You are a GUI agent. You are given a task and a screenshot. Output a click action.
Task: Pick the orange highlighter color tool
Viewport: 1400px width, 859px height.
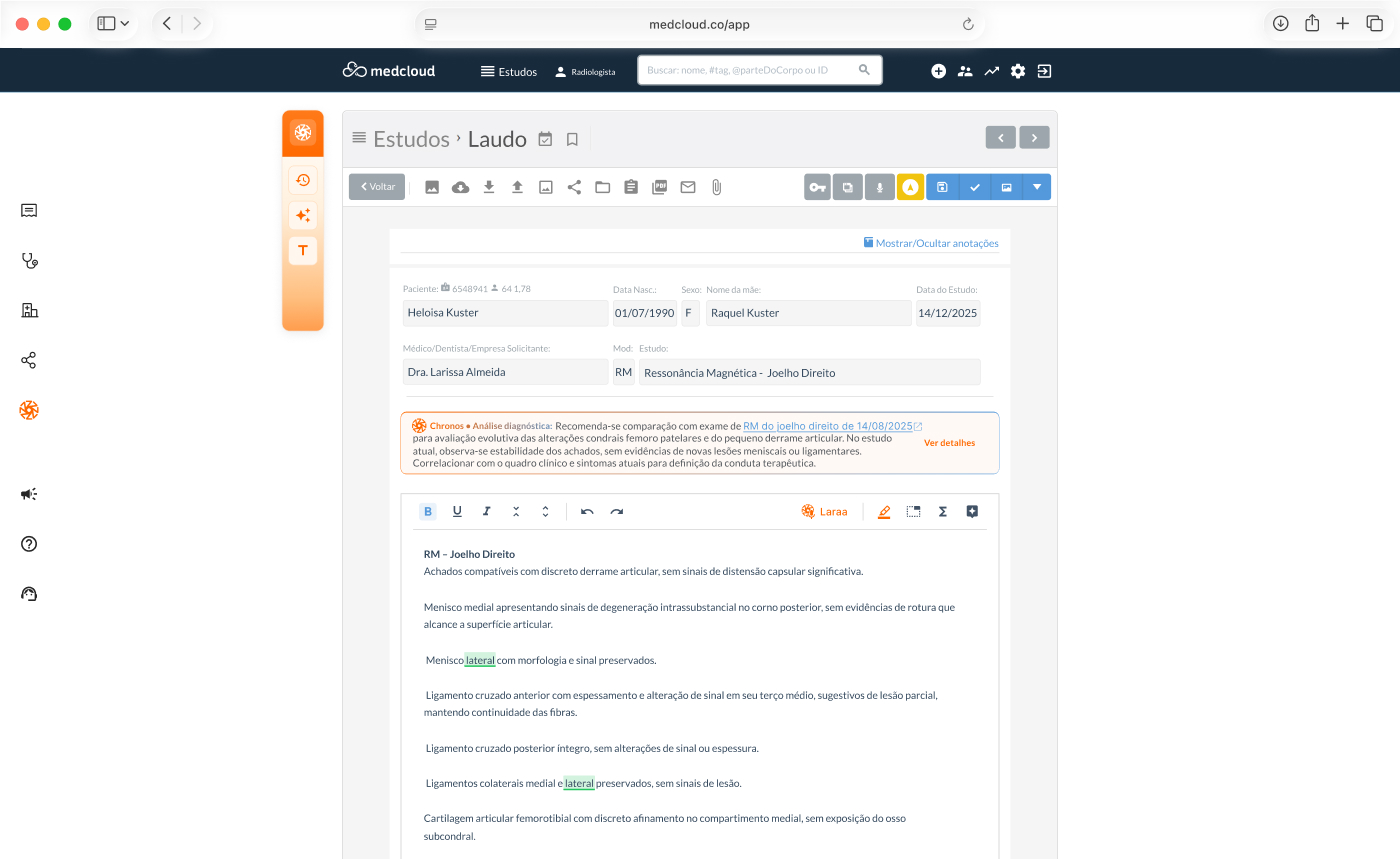883,511
